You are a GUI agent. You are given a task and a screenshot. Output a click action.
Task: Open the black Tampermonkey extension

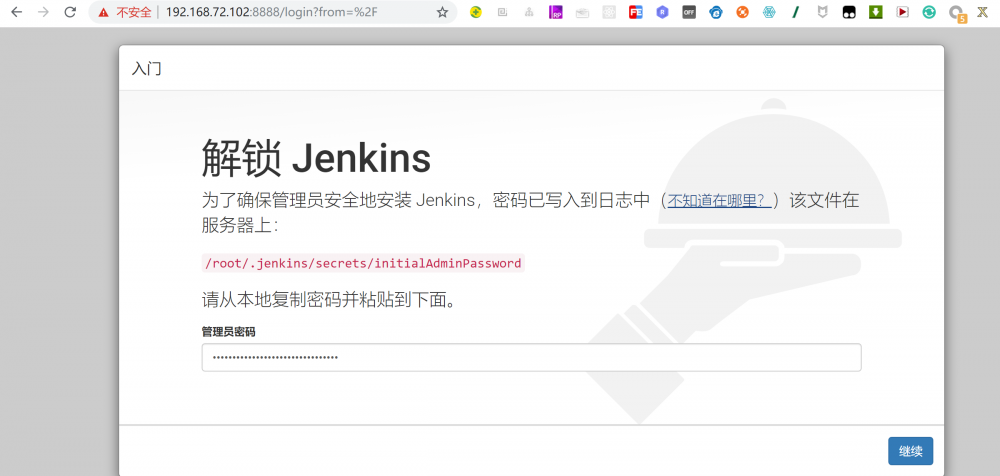(849, 12)
